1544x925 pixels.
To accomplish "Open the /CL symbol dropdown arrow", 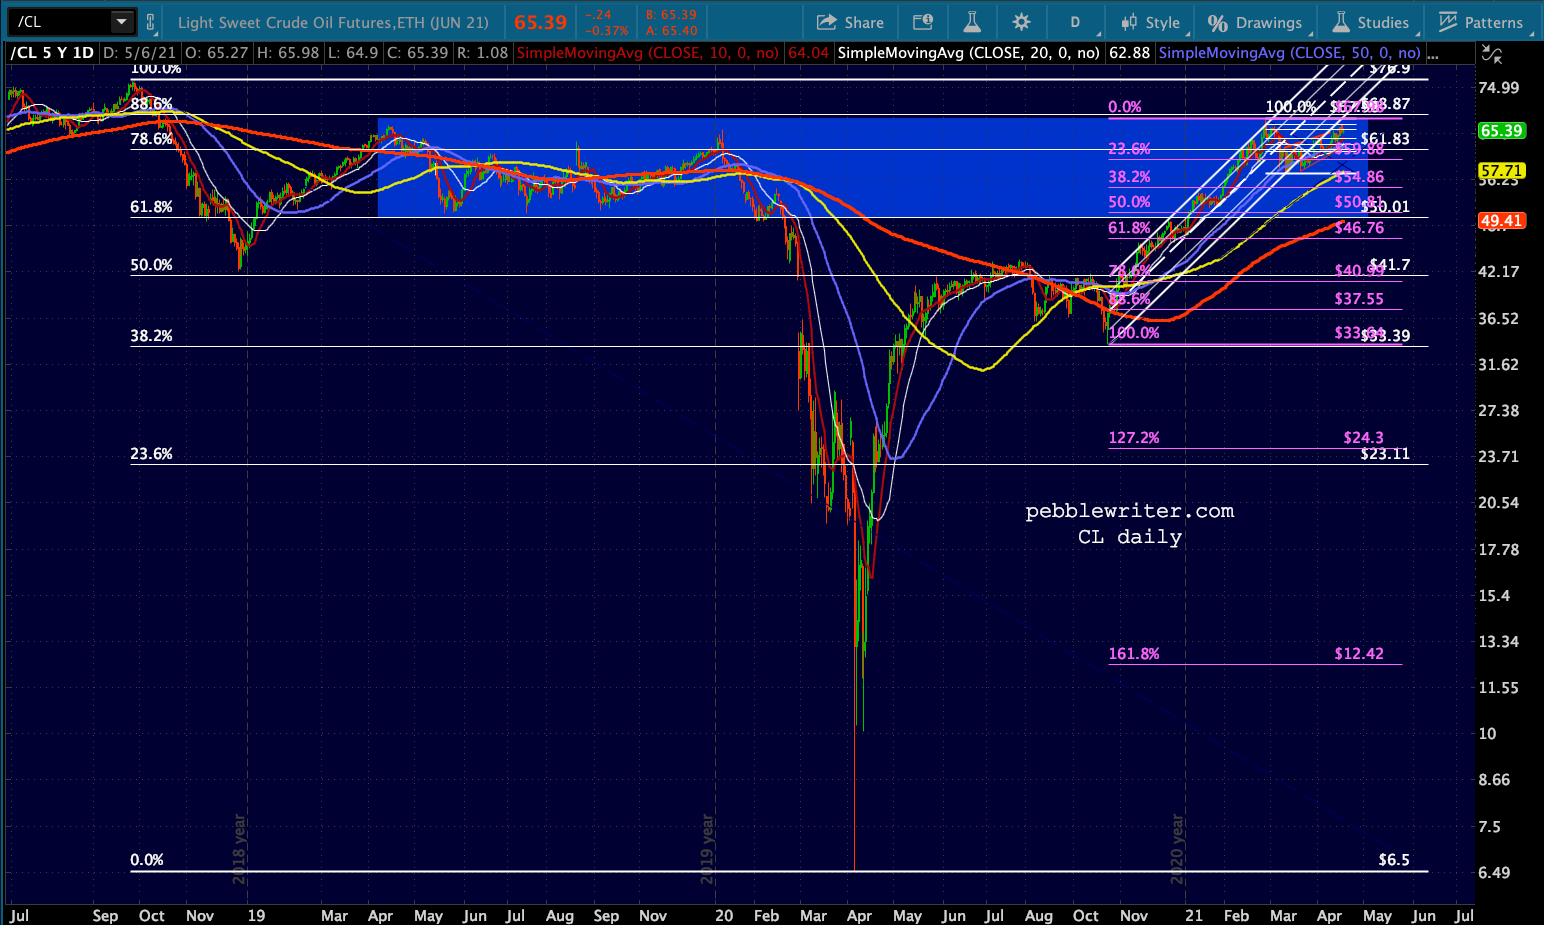I will click(121, 22).
